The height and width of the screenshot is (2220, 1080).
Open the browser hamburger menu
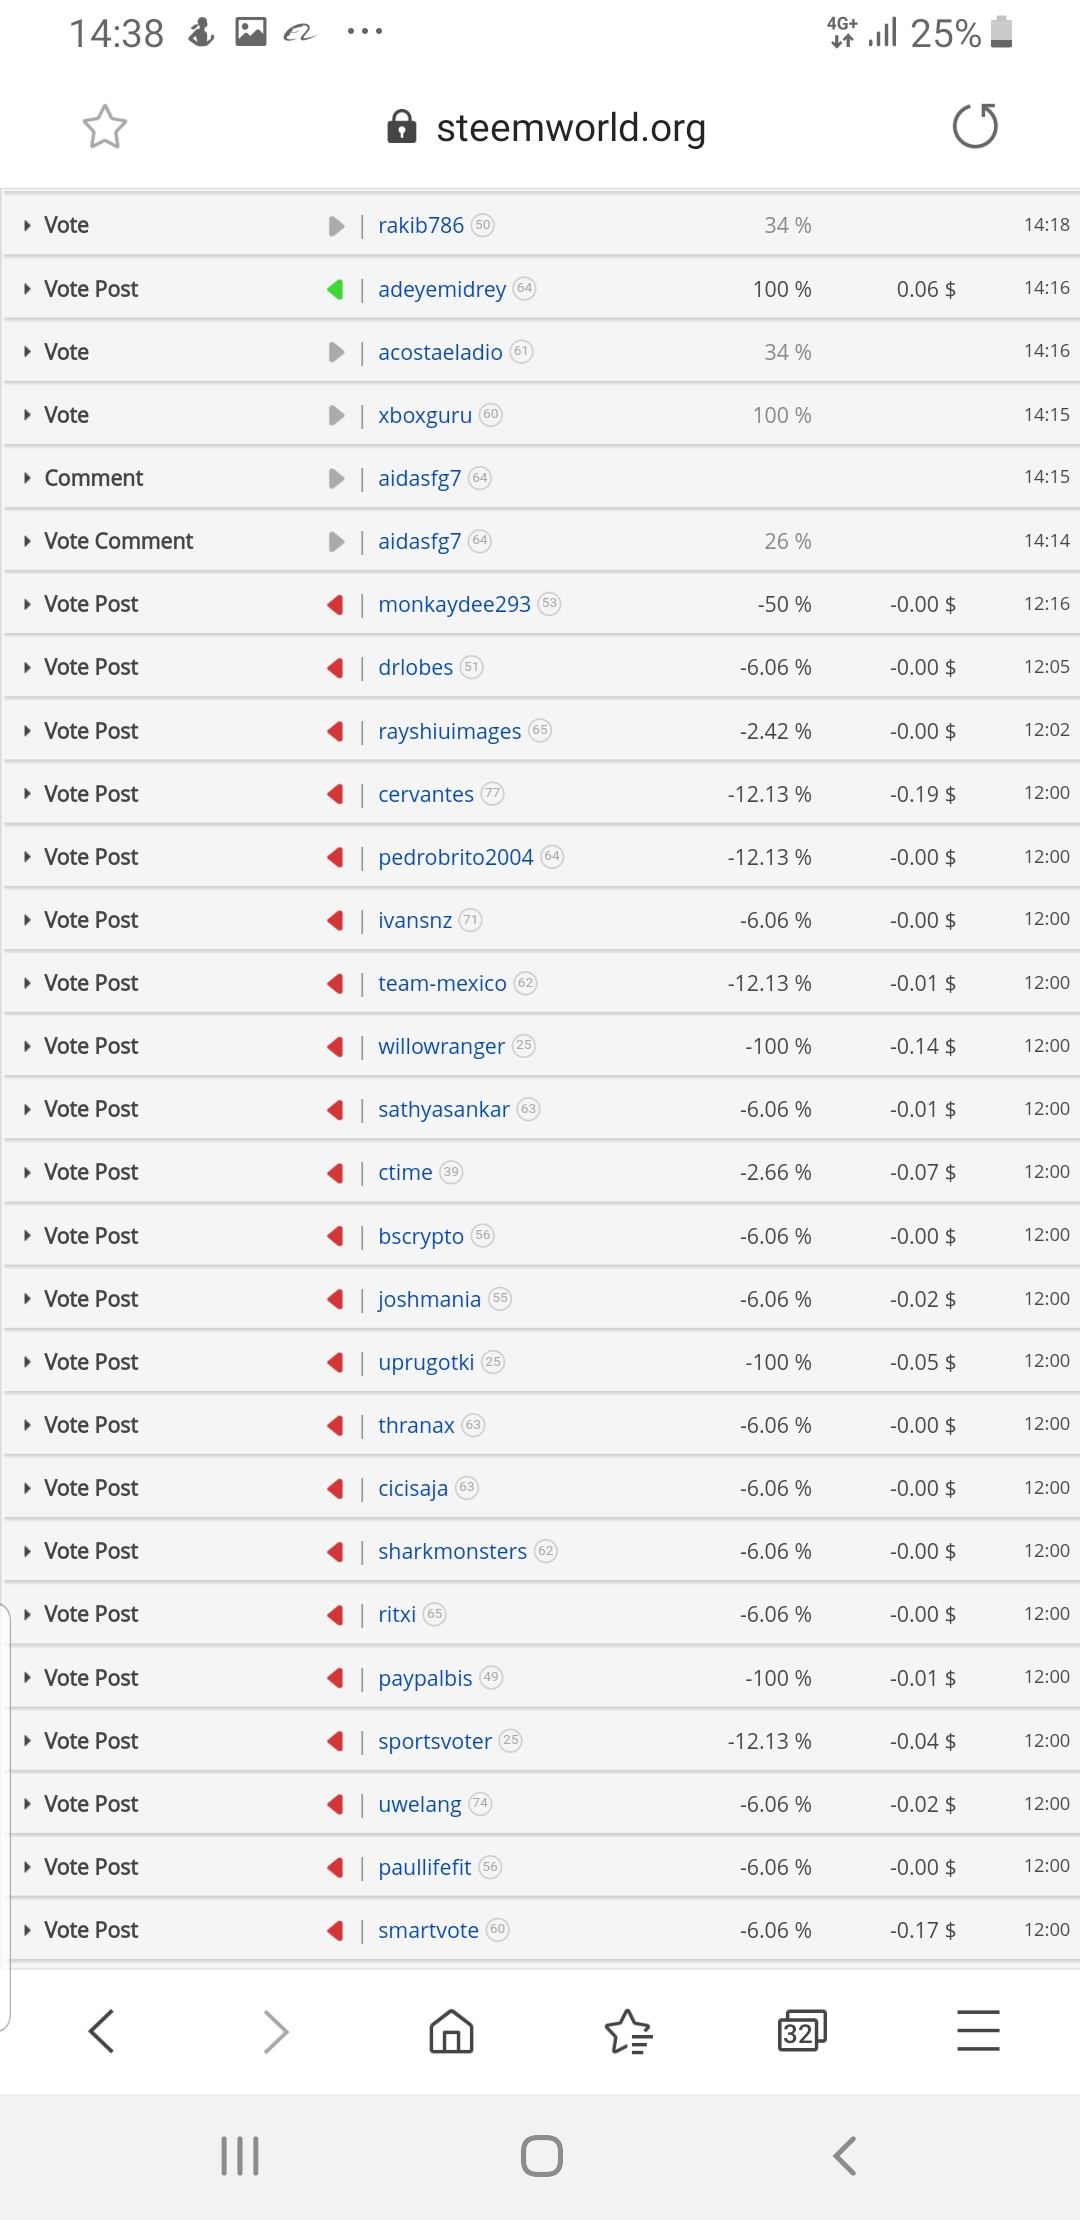(978, 2031)
